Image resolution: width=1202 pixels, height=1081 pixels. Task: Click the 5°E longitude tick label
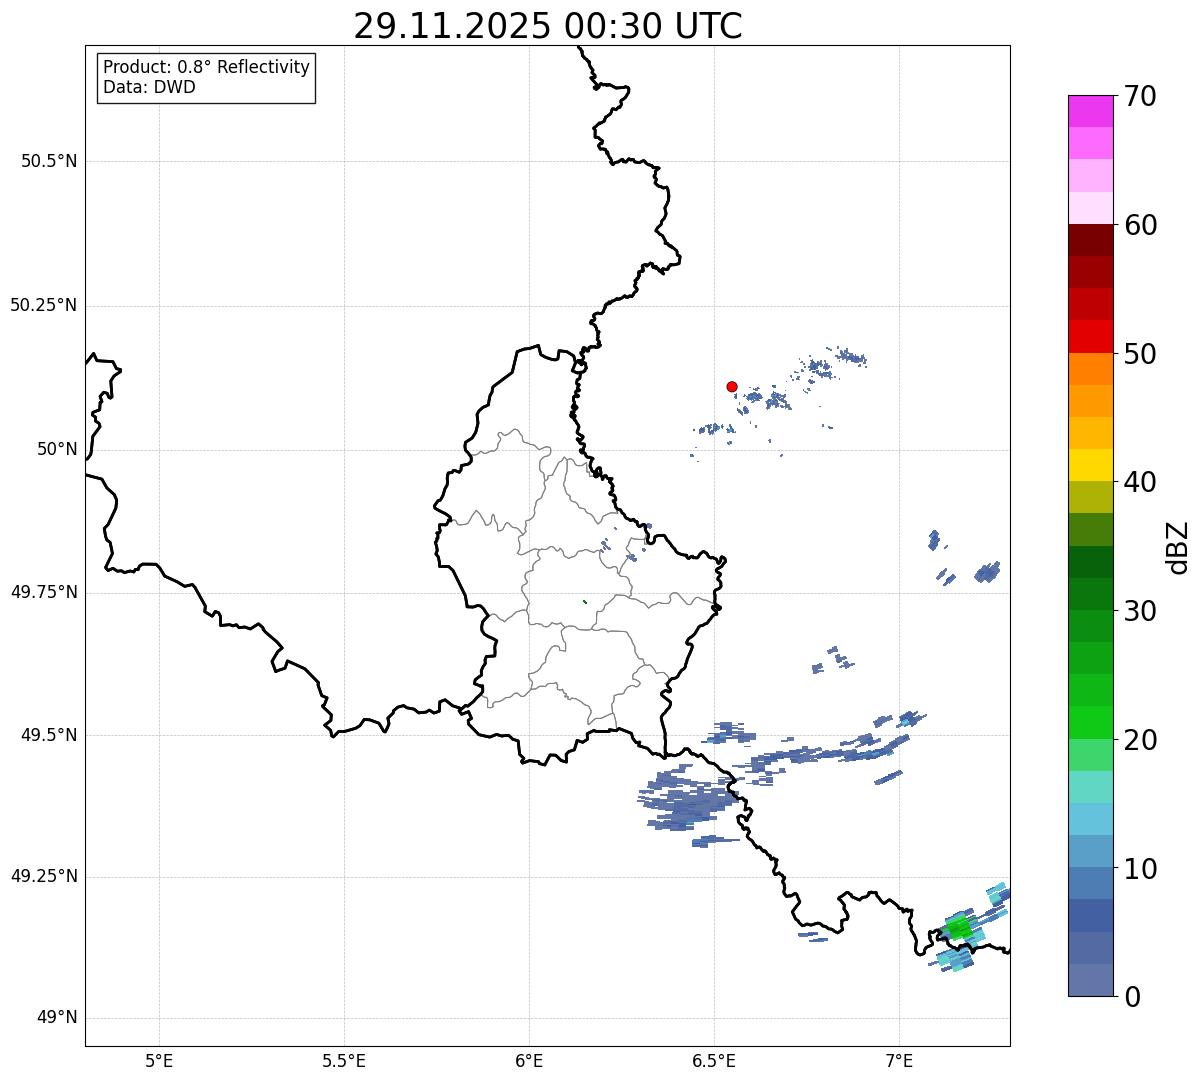(159, 1060)
